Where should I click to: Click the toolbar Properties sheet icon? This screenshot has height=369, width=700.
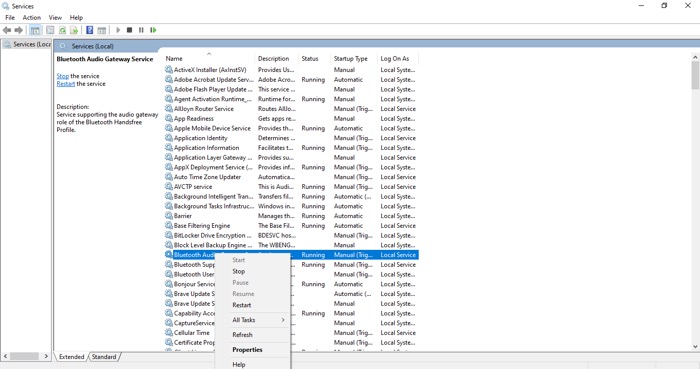click(x=50, y=30)
